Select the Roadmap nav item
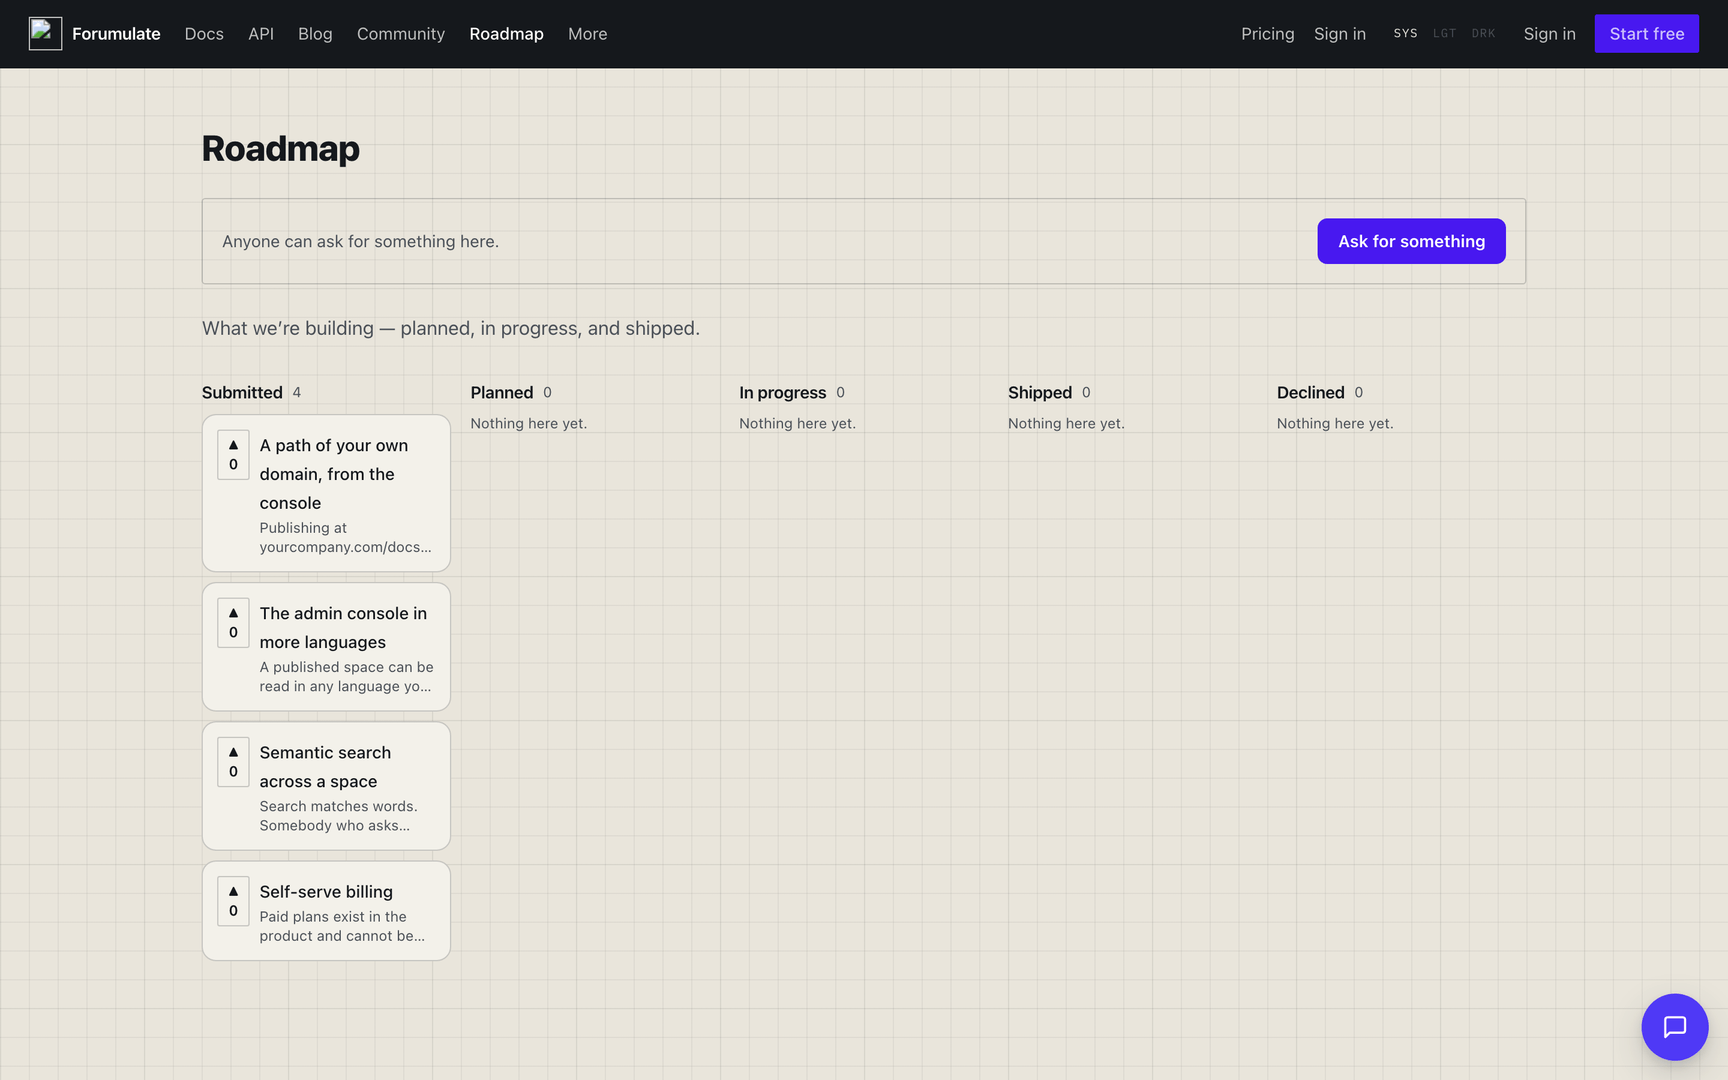This screenshot has height=1080, width=1728. (506, 34)
